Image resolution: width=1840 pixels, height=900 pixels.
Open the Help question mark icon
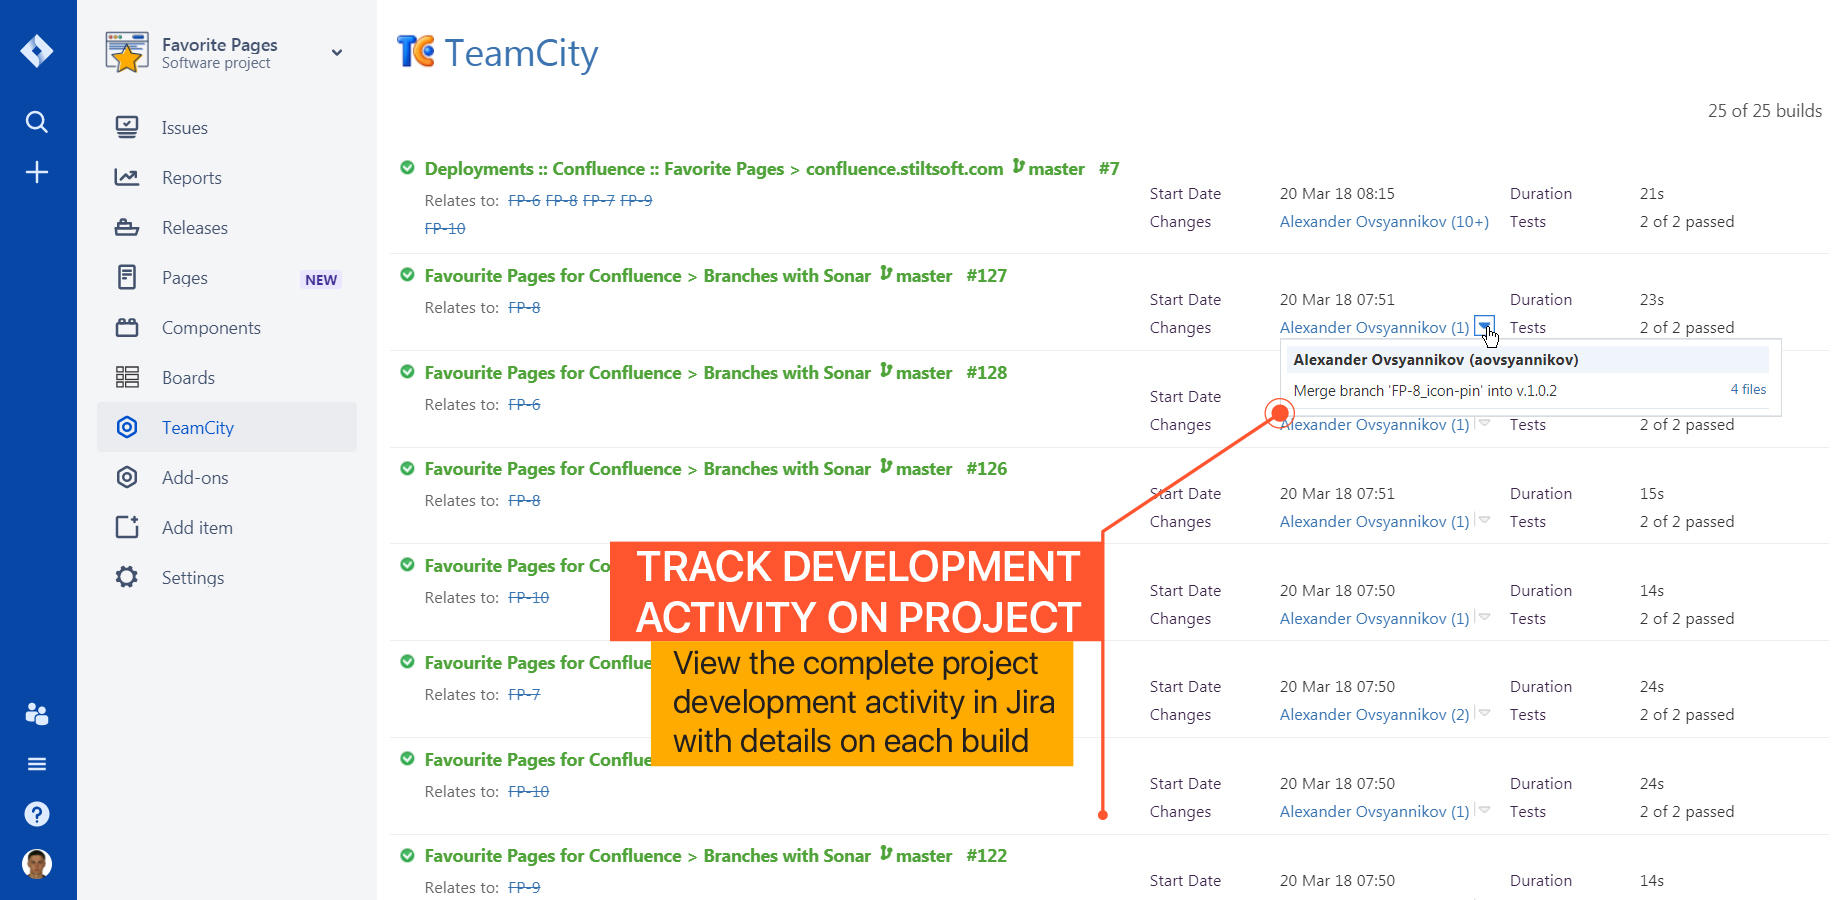[x=37, y=814]
